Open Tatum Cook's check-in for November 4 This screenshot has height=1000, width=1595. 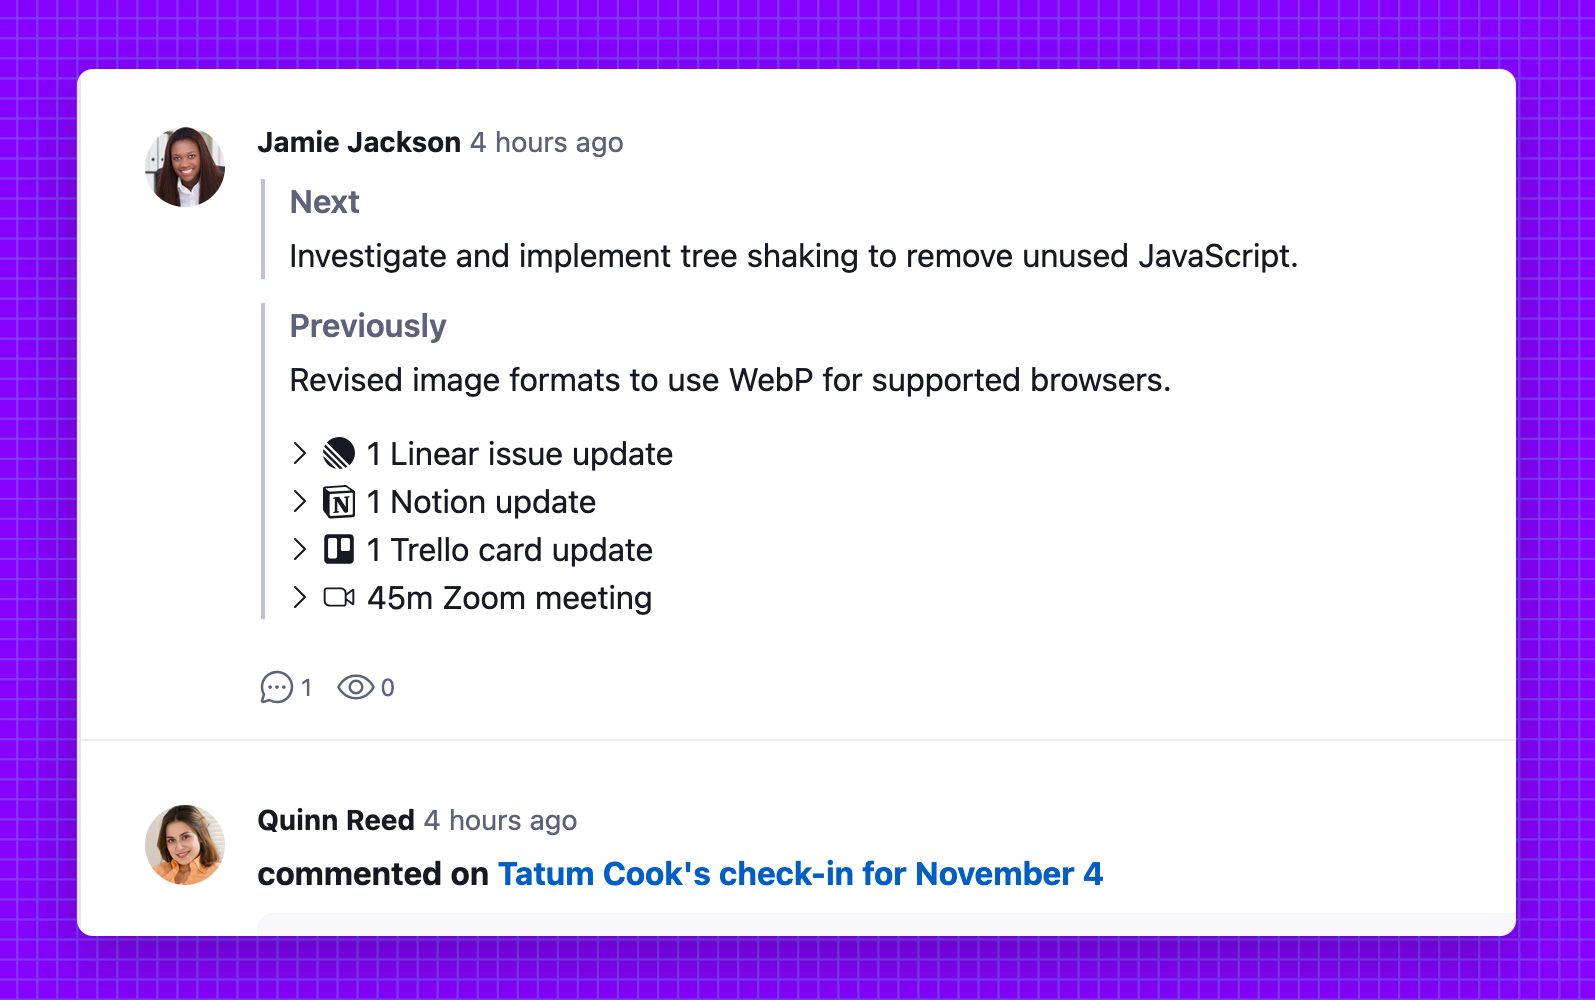click(x=800, y=874)
